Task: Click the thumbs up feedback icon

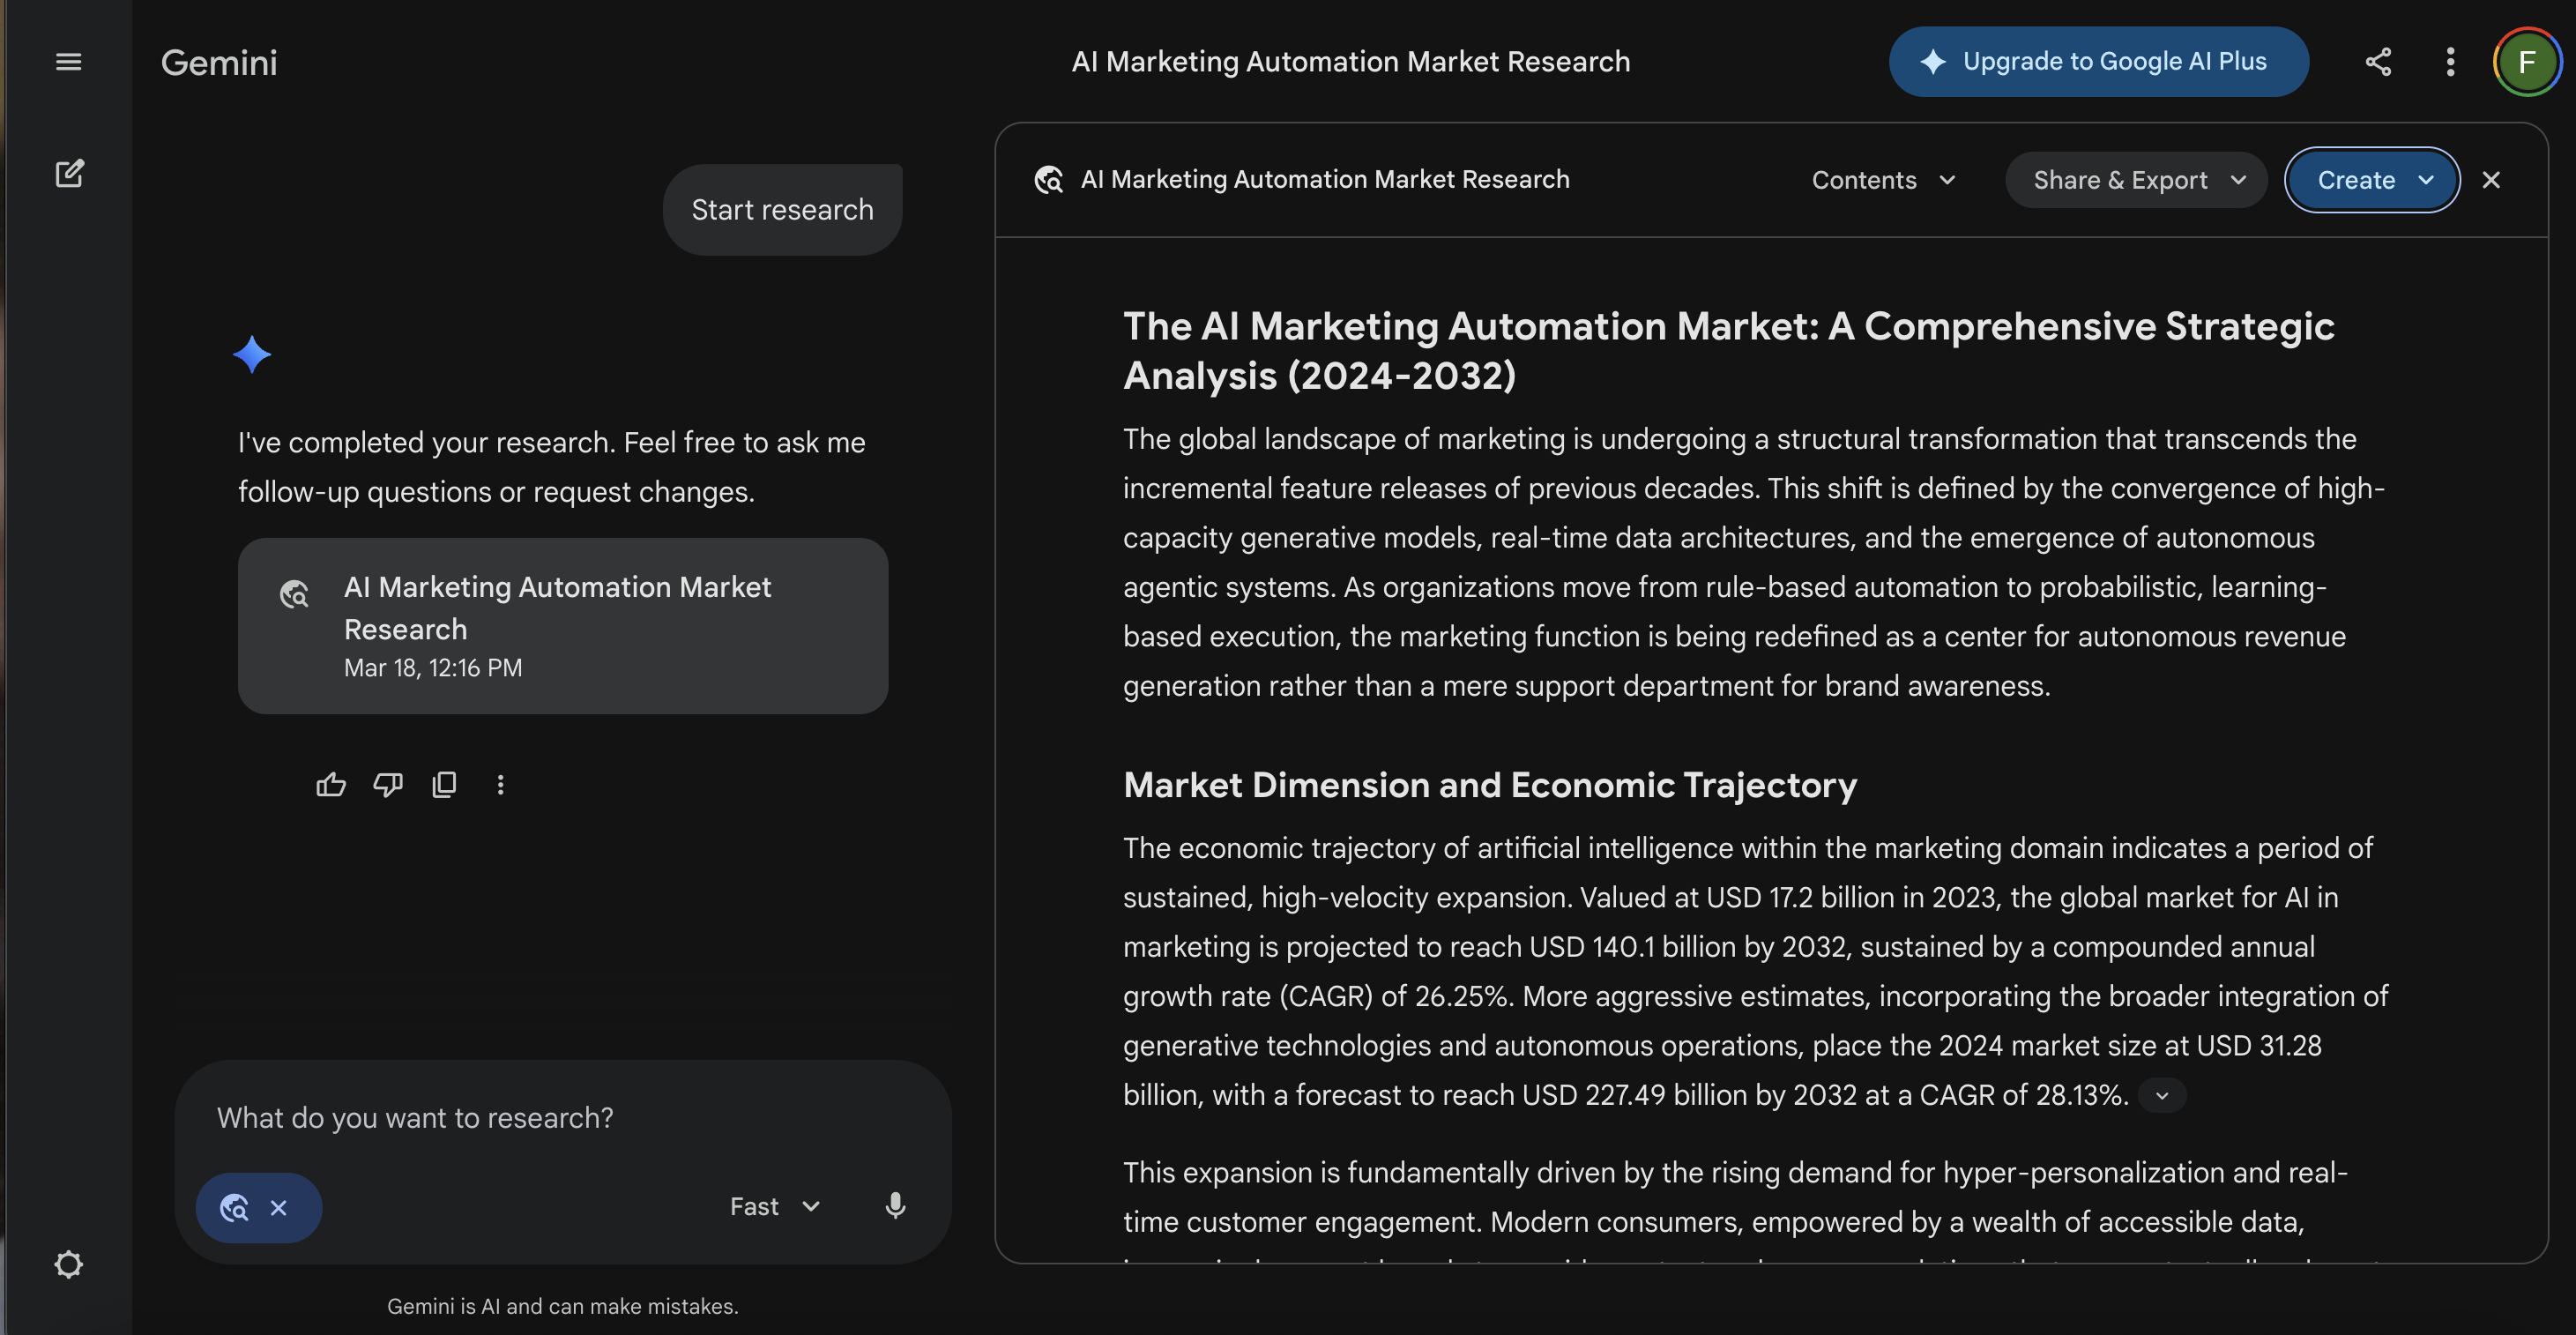Action: coord(331,785)
